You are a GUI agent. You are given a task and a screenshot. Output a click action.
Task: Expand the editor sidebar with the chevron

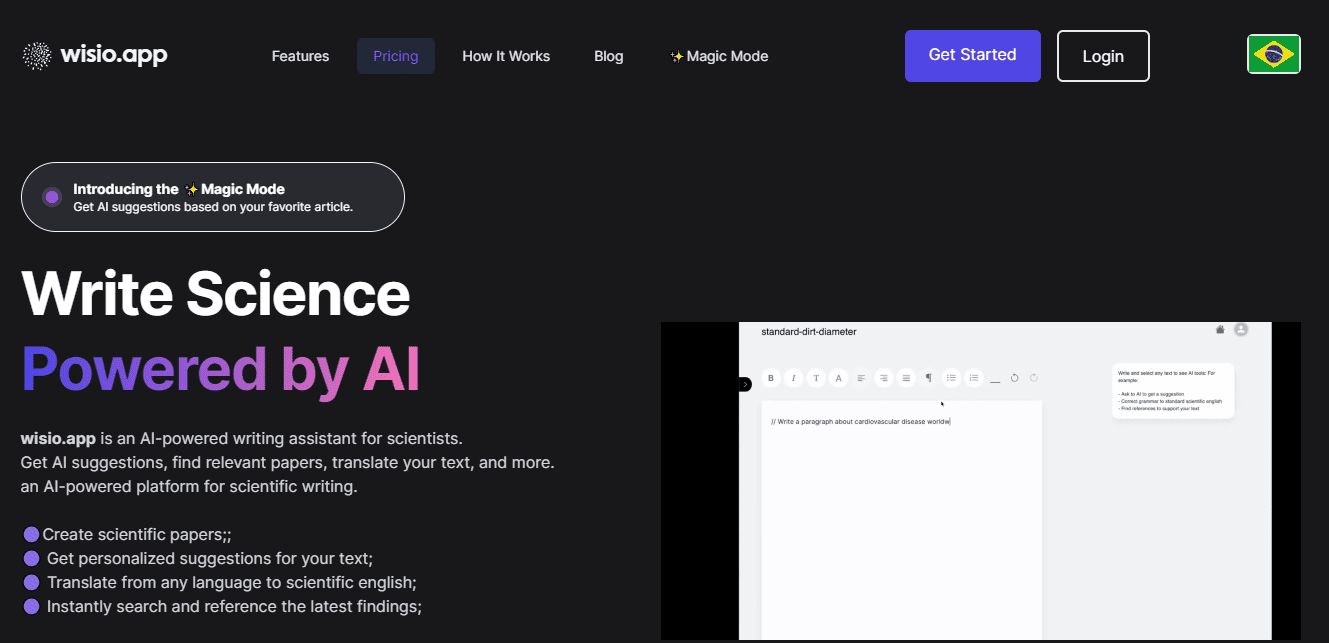click(x=745, y=384)
